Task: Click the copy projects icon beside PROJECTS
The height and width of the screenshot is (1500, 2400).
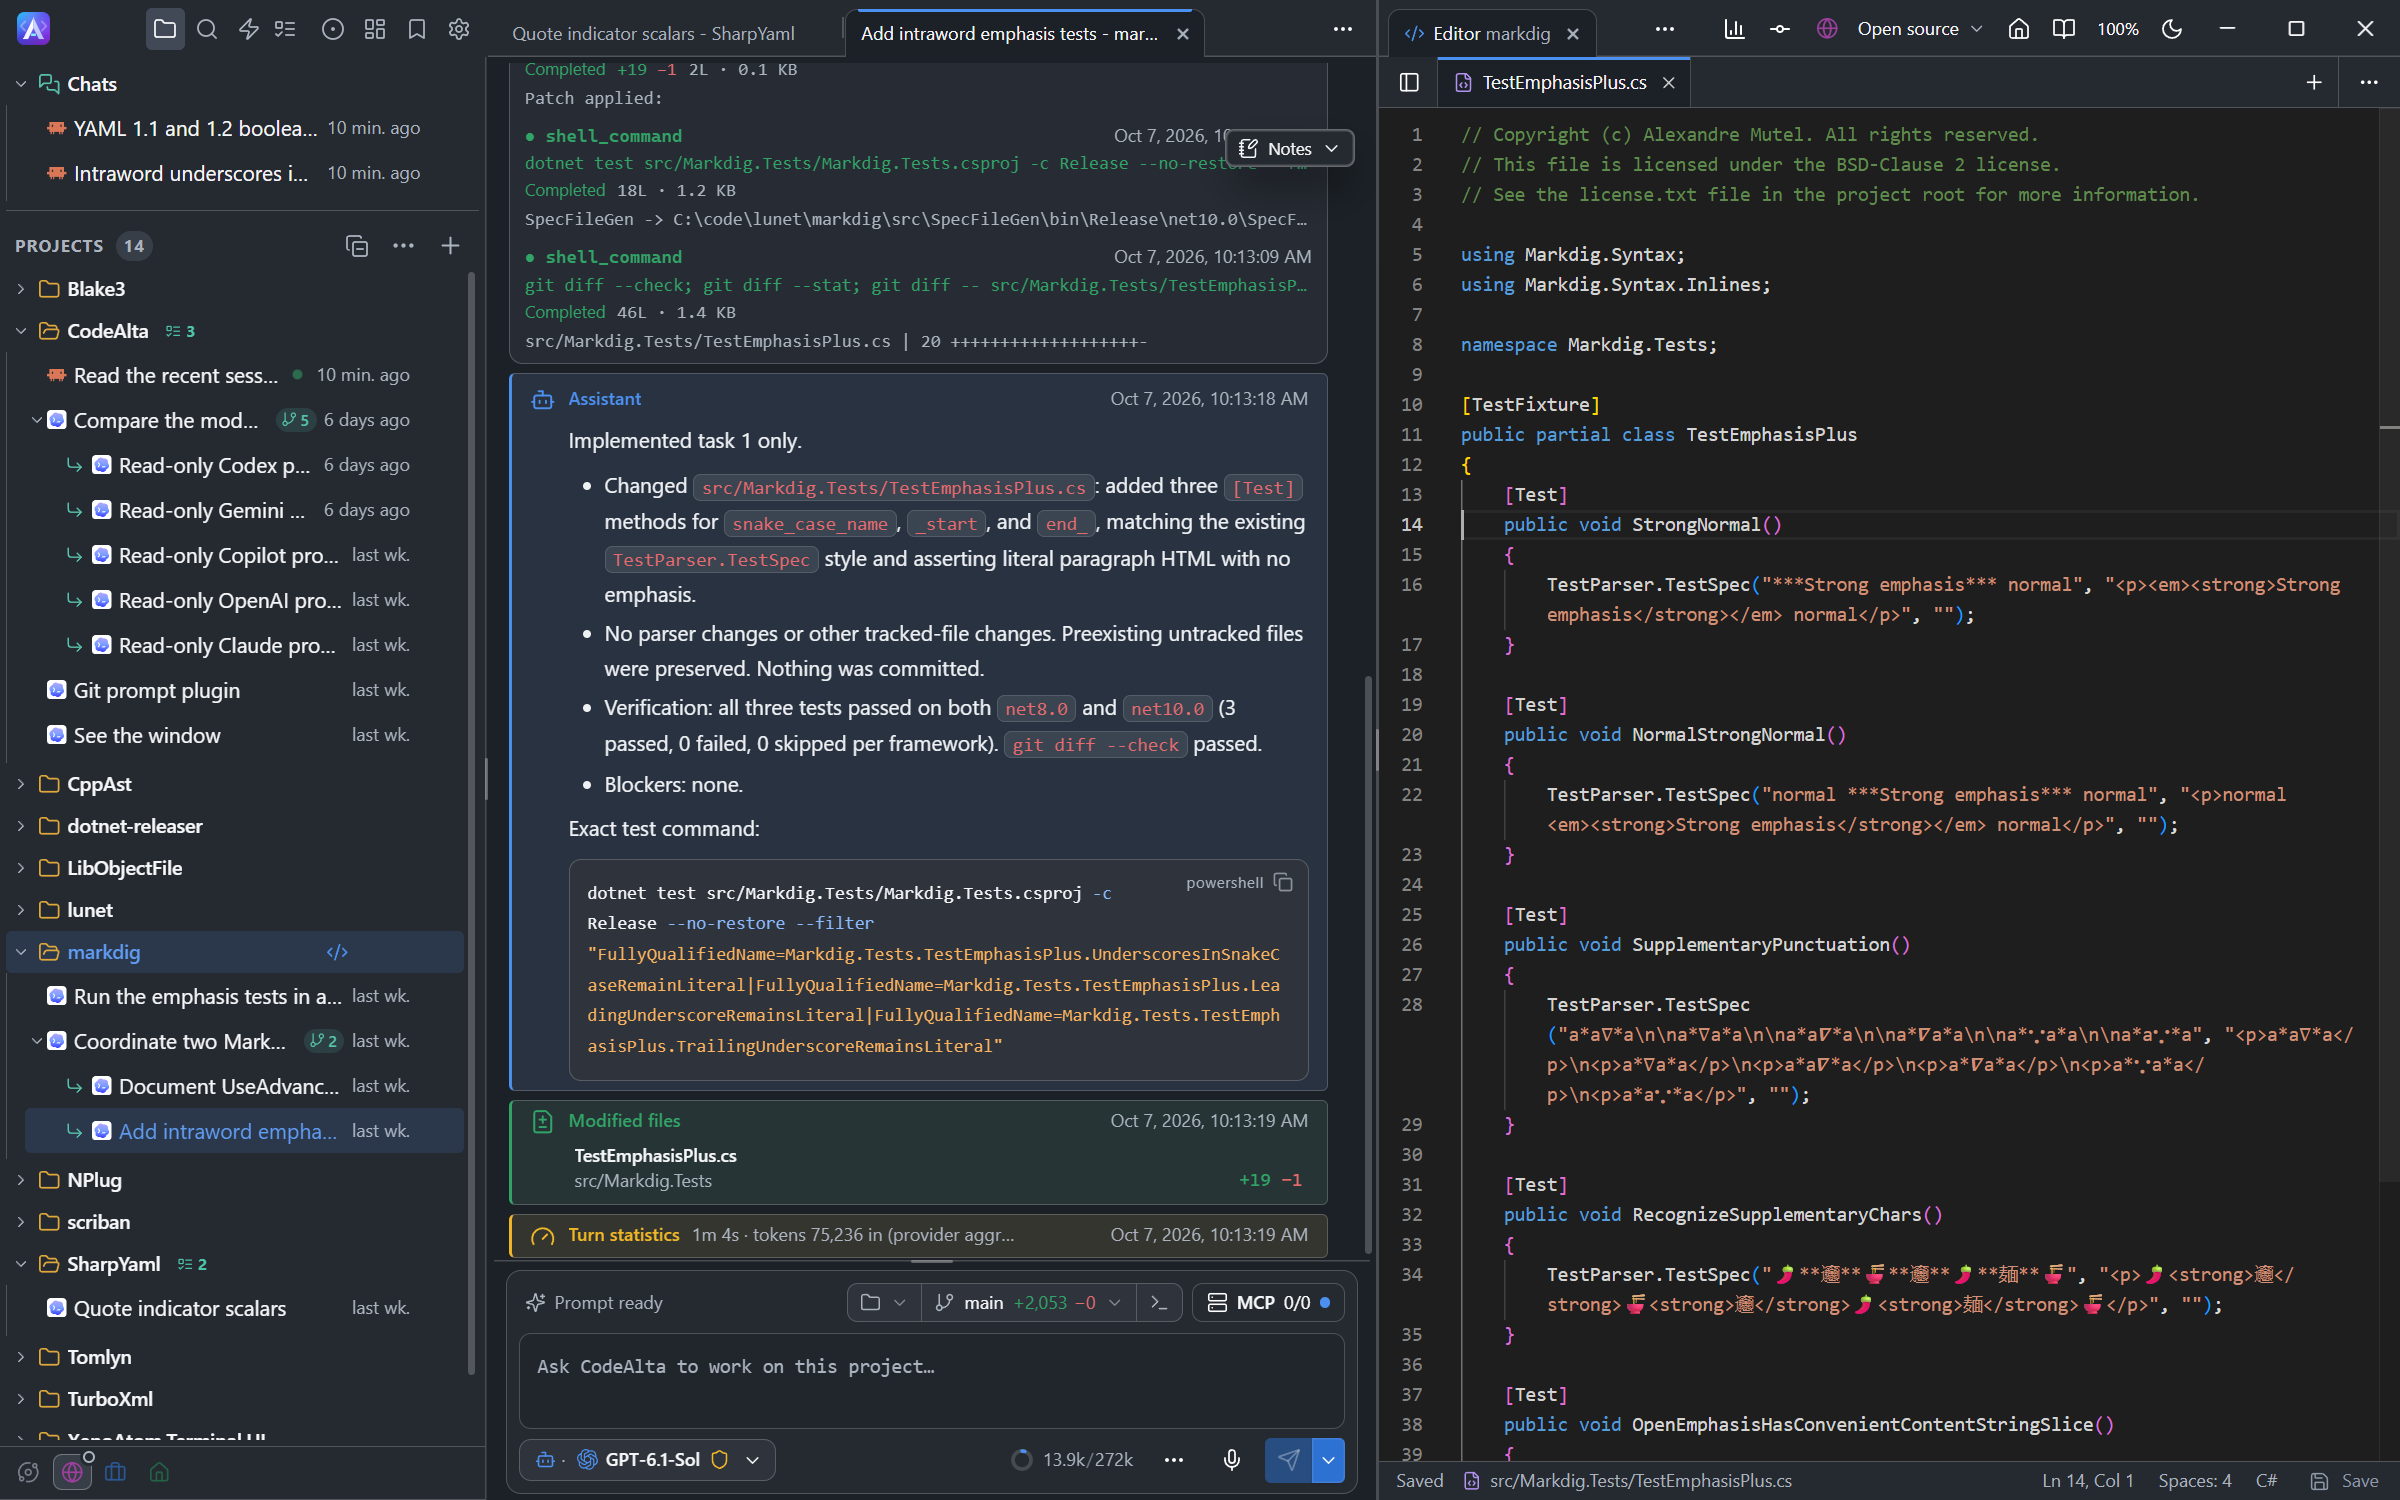Action: pyautogui.click(x=357, y=246)
